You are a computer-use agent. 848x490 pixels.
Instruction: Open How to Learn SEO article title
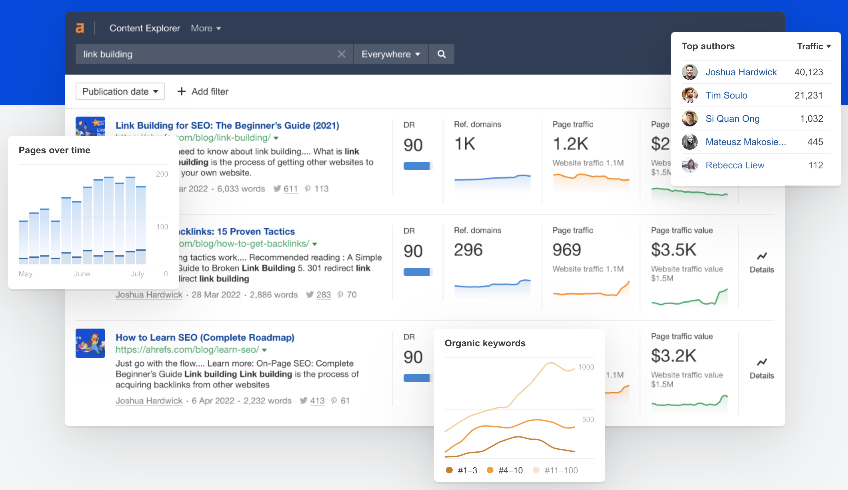coord(205,337)
